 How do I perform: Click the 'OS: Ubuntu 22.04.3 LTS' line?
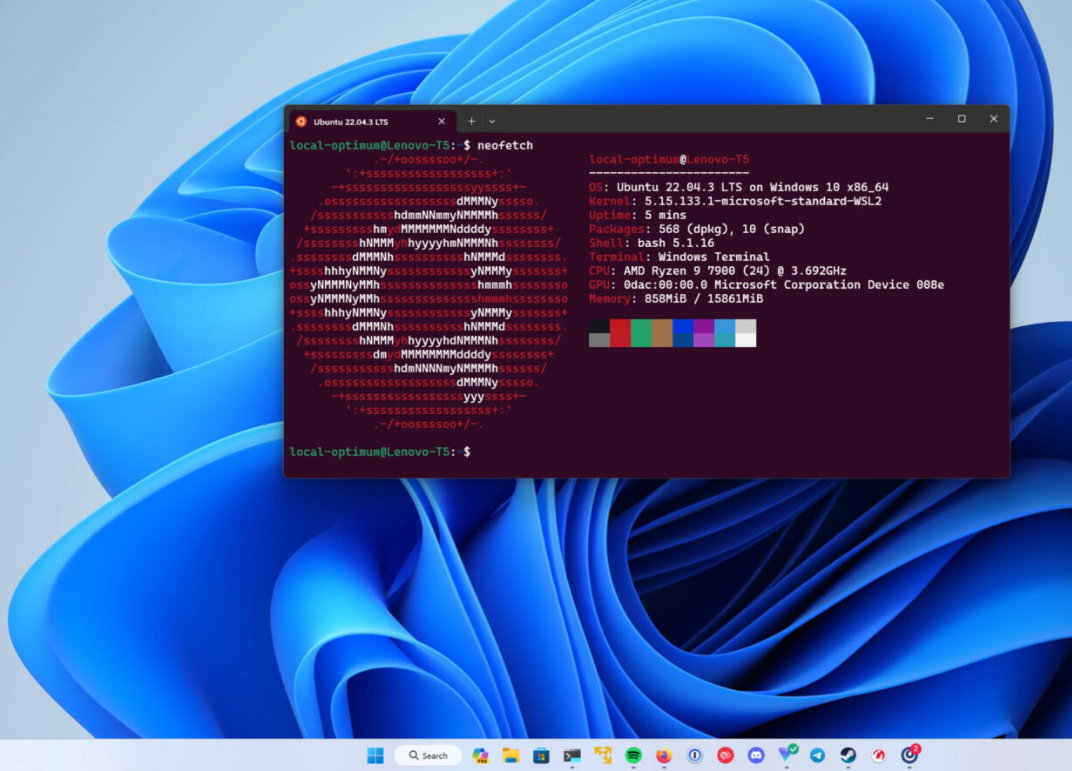738,187
